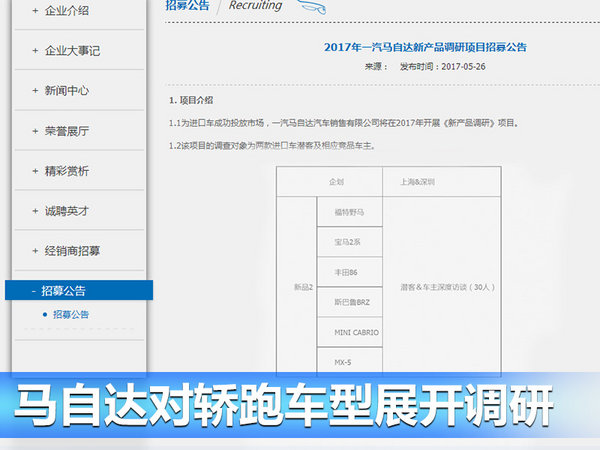
Task: Expand the 精彩赏析 plus icon
Action: pyautogui.click(x=35, y=171)
